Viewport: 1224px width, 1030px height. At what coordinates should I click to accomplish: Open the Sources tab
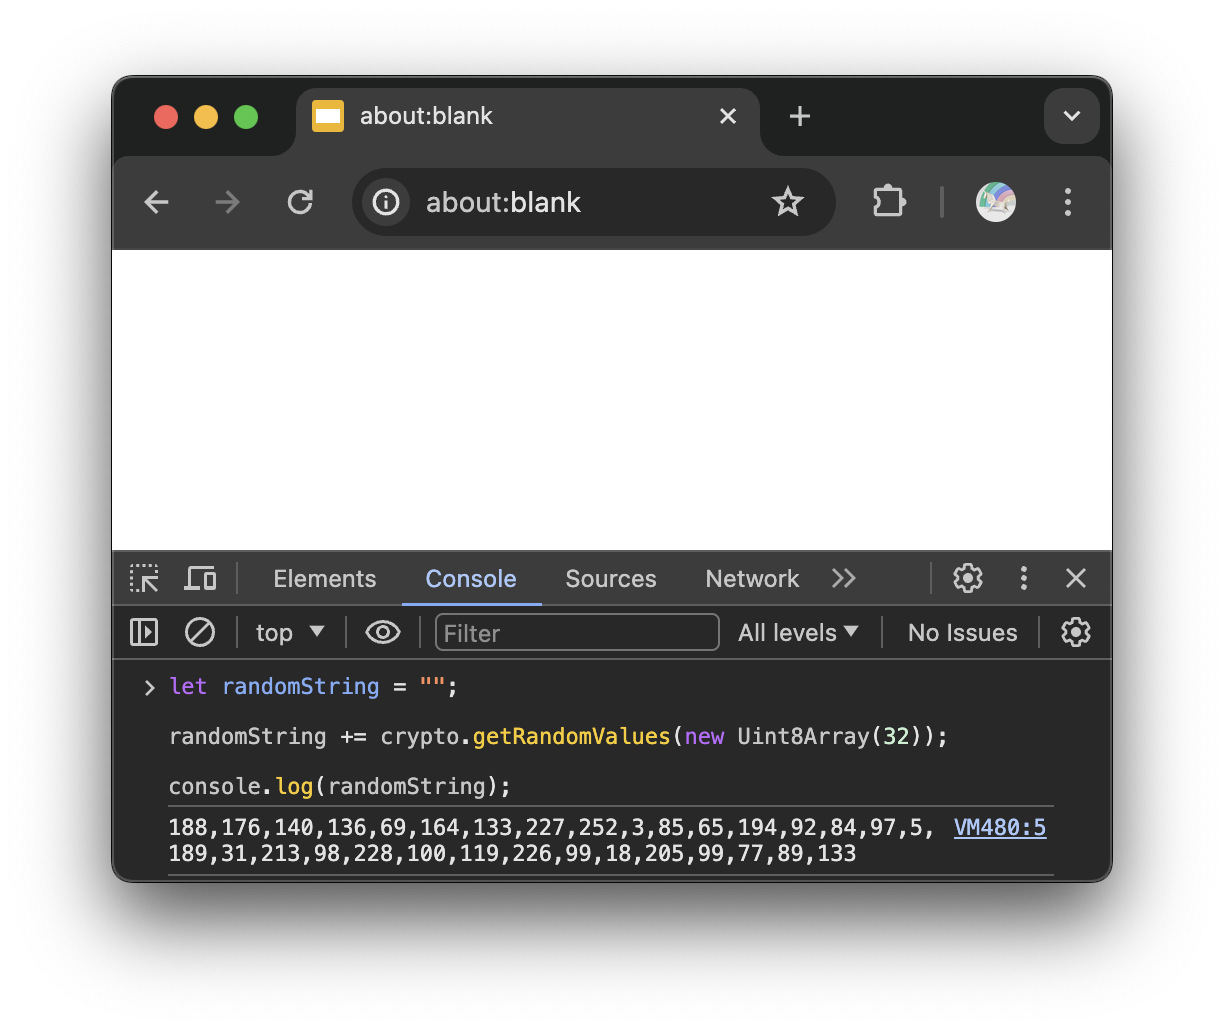click(611, 578)
